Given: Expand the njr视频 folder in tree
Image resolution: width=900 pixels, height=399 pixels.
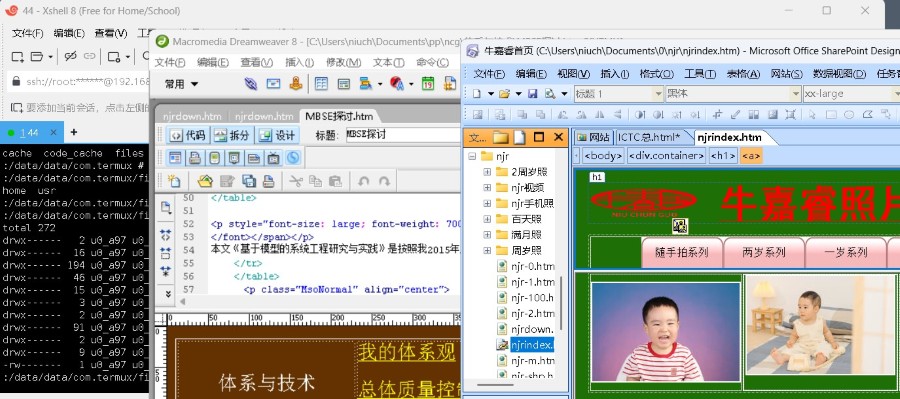Looking at the screenshot, I should 487,187.
